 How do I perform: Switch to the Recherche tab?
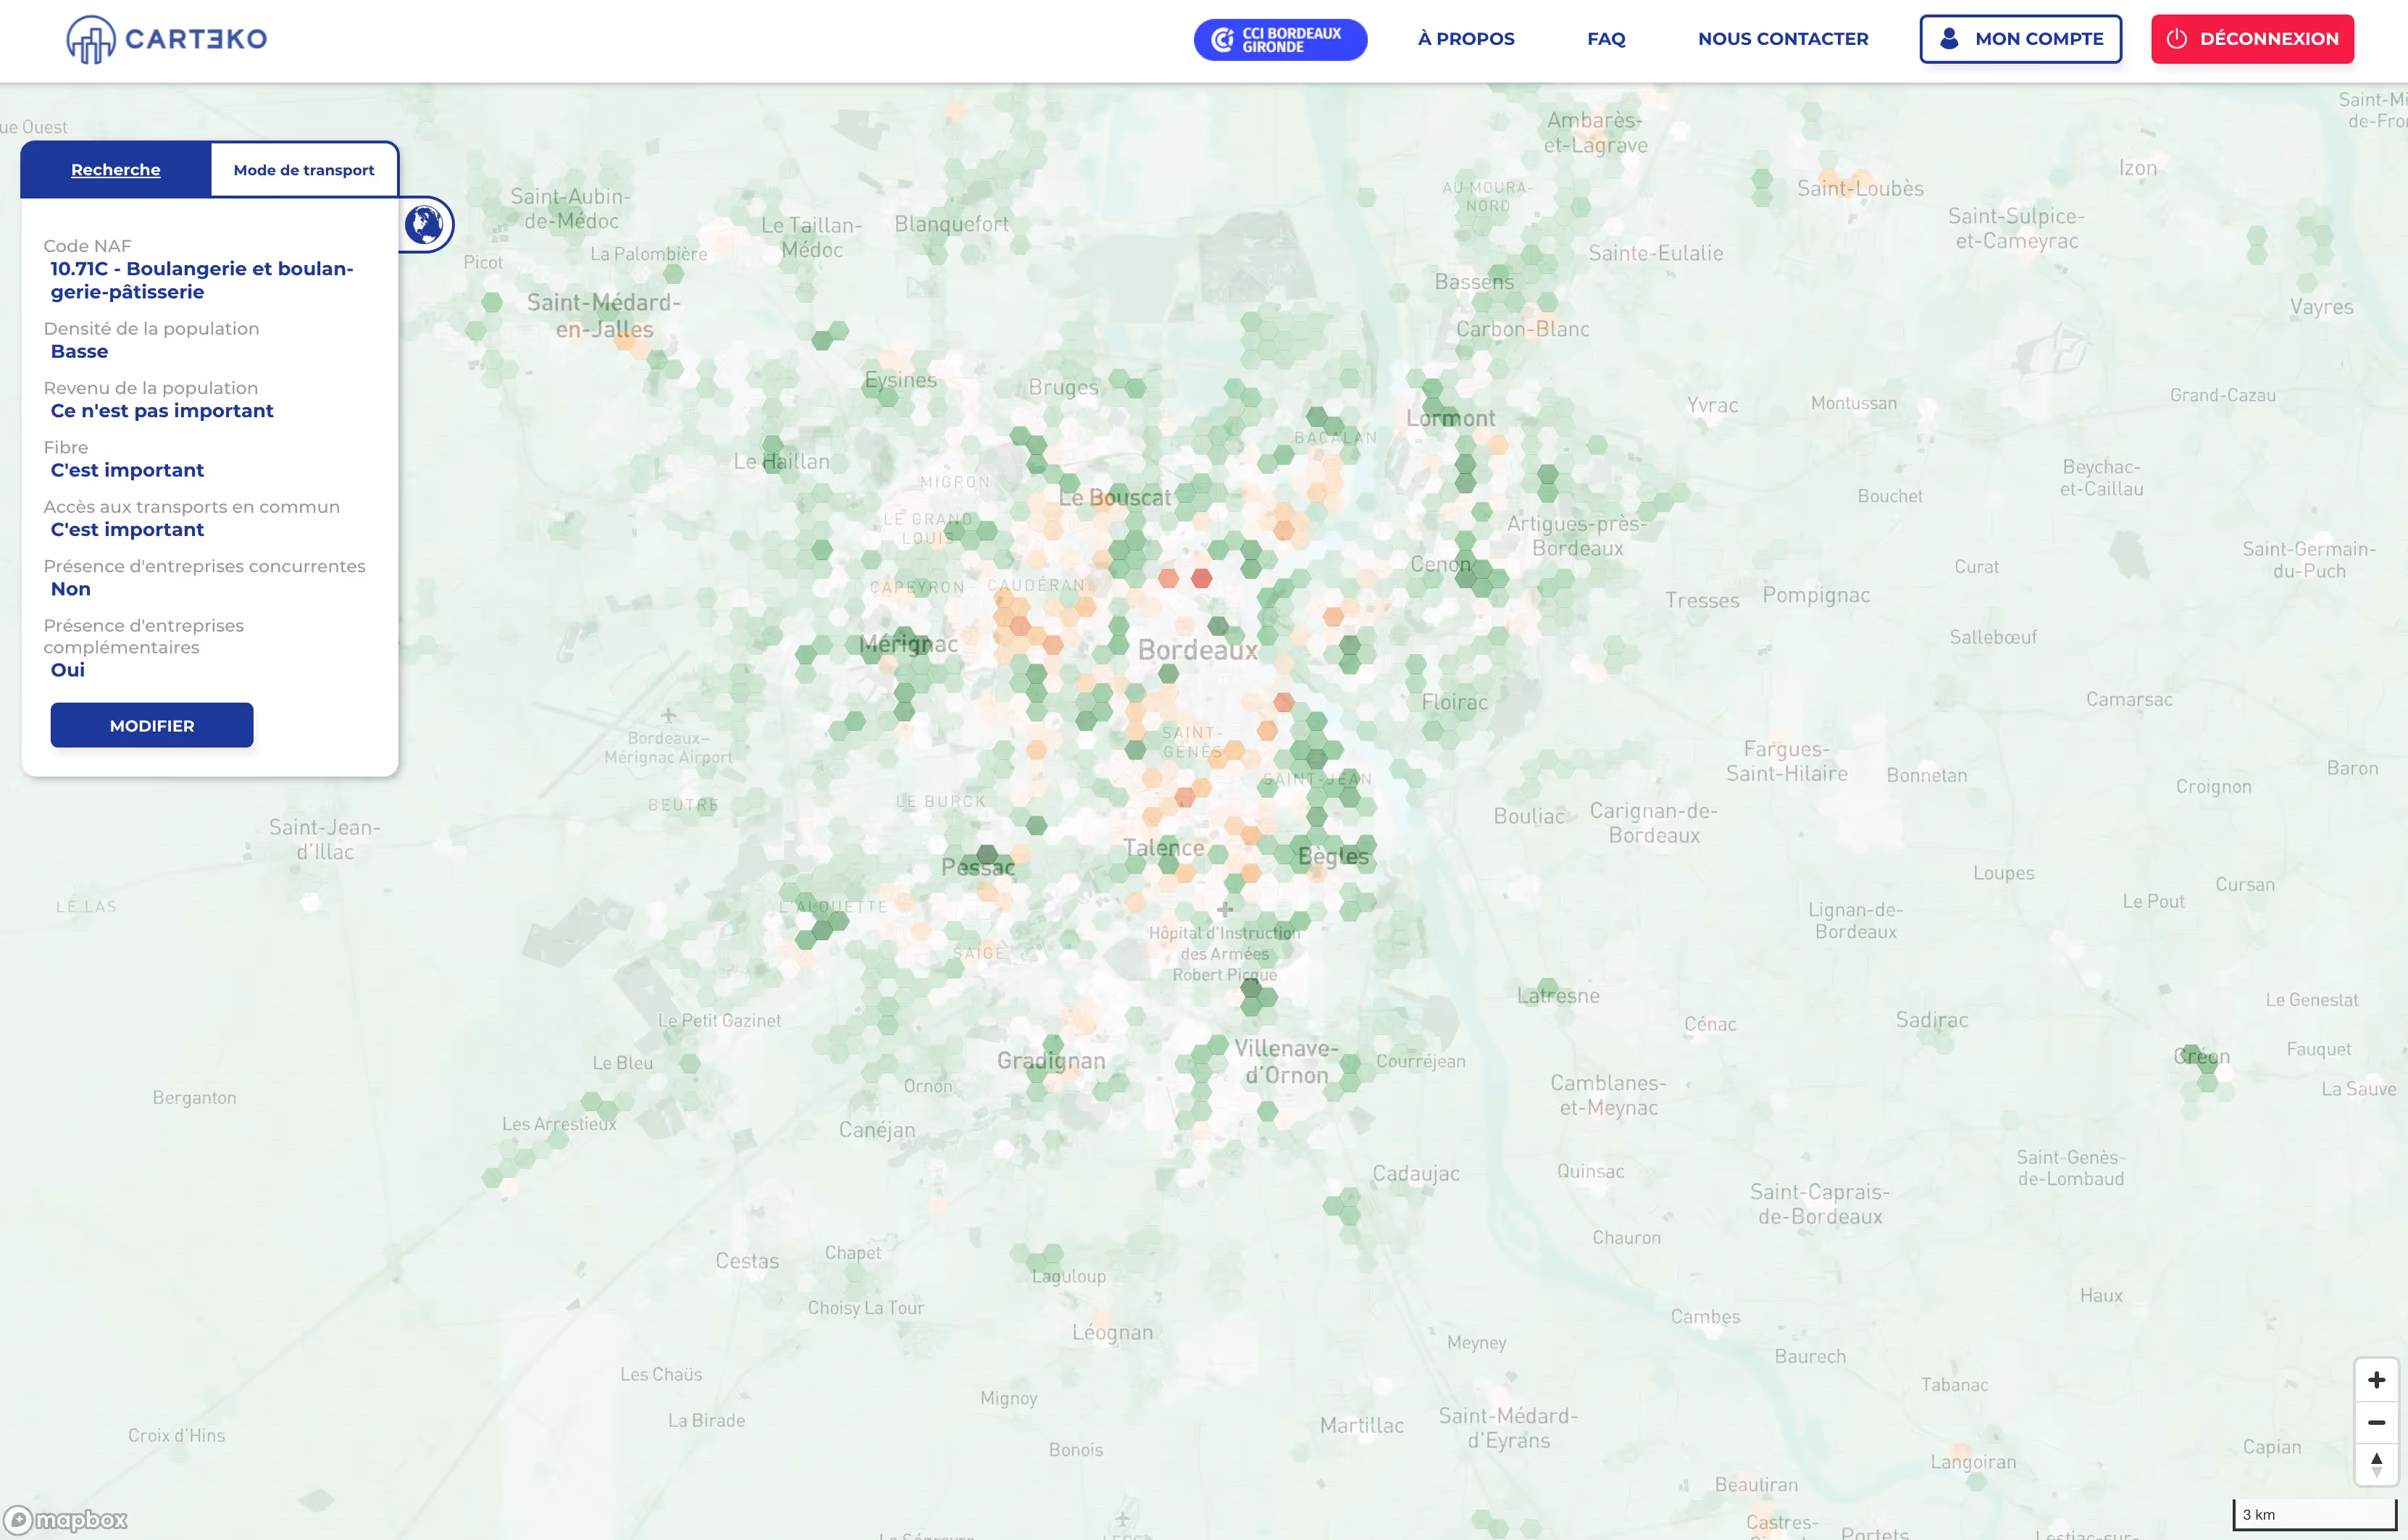[x=115, y=170]
